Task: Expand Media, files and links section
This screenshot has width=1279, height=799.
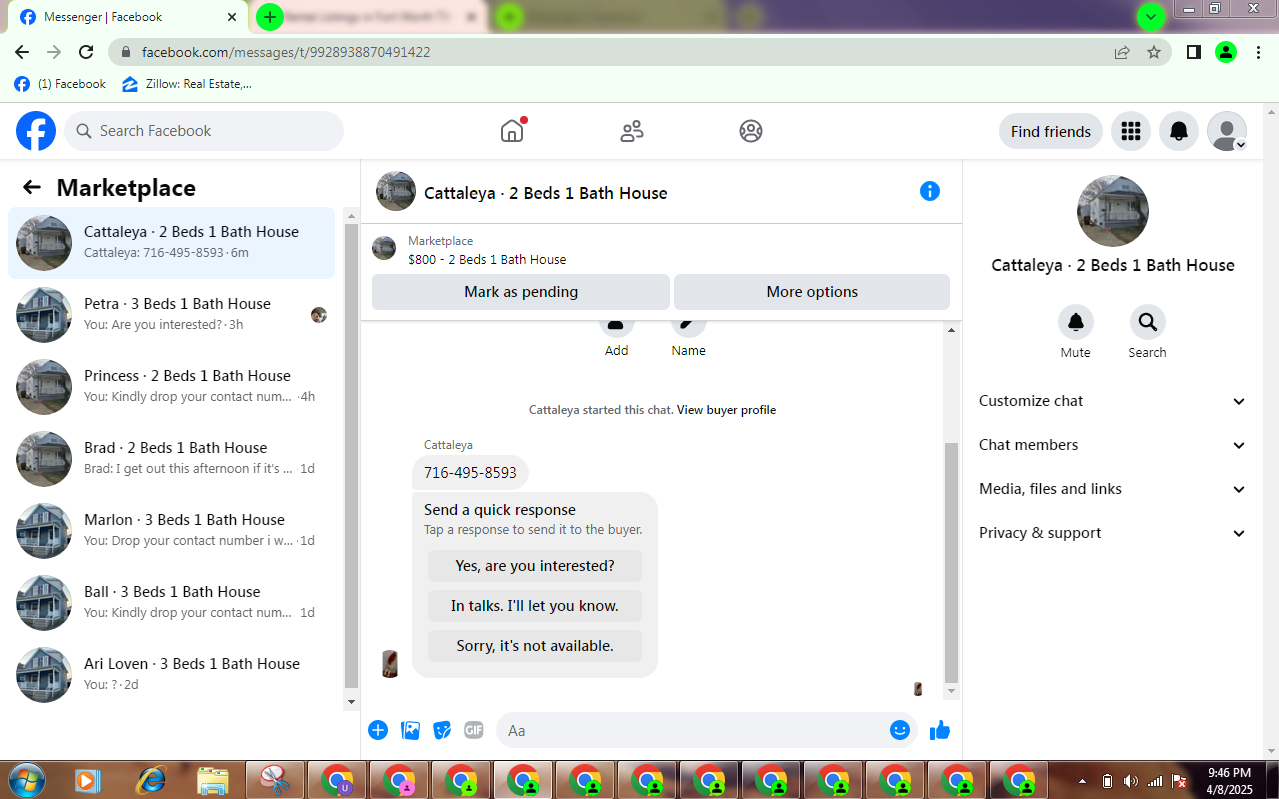Action: pyautogui.click(x=1112, y=489)
